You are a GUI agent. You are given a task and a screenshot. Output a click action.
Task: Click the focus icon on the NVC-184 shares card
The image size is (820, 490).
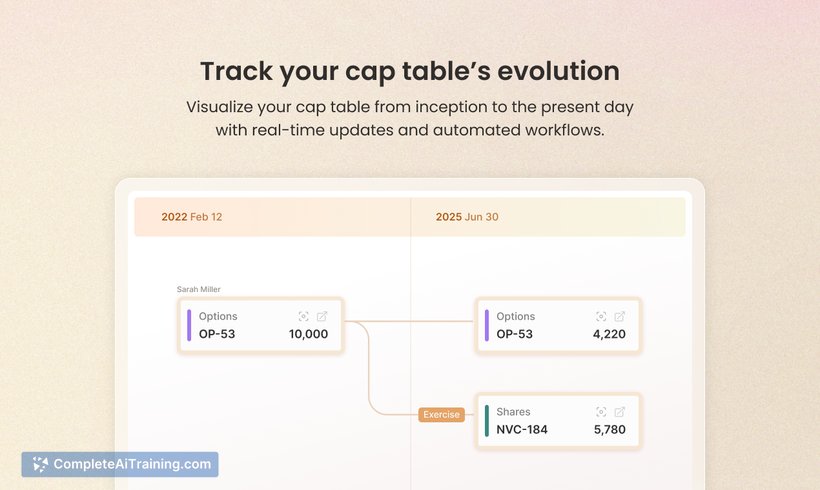pyautogui.click(x=601, y=412)
